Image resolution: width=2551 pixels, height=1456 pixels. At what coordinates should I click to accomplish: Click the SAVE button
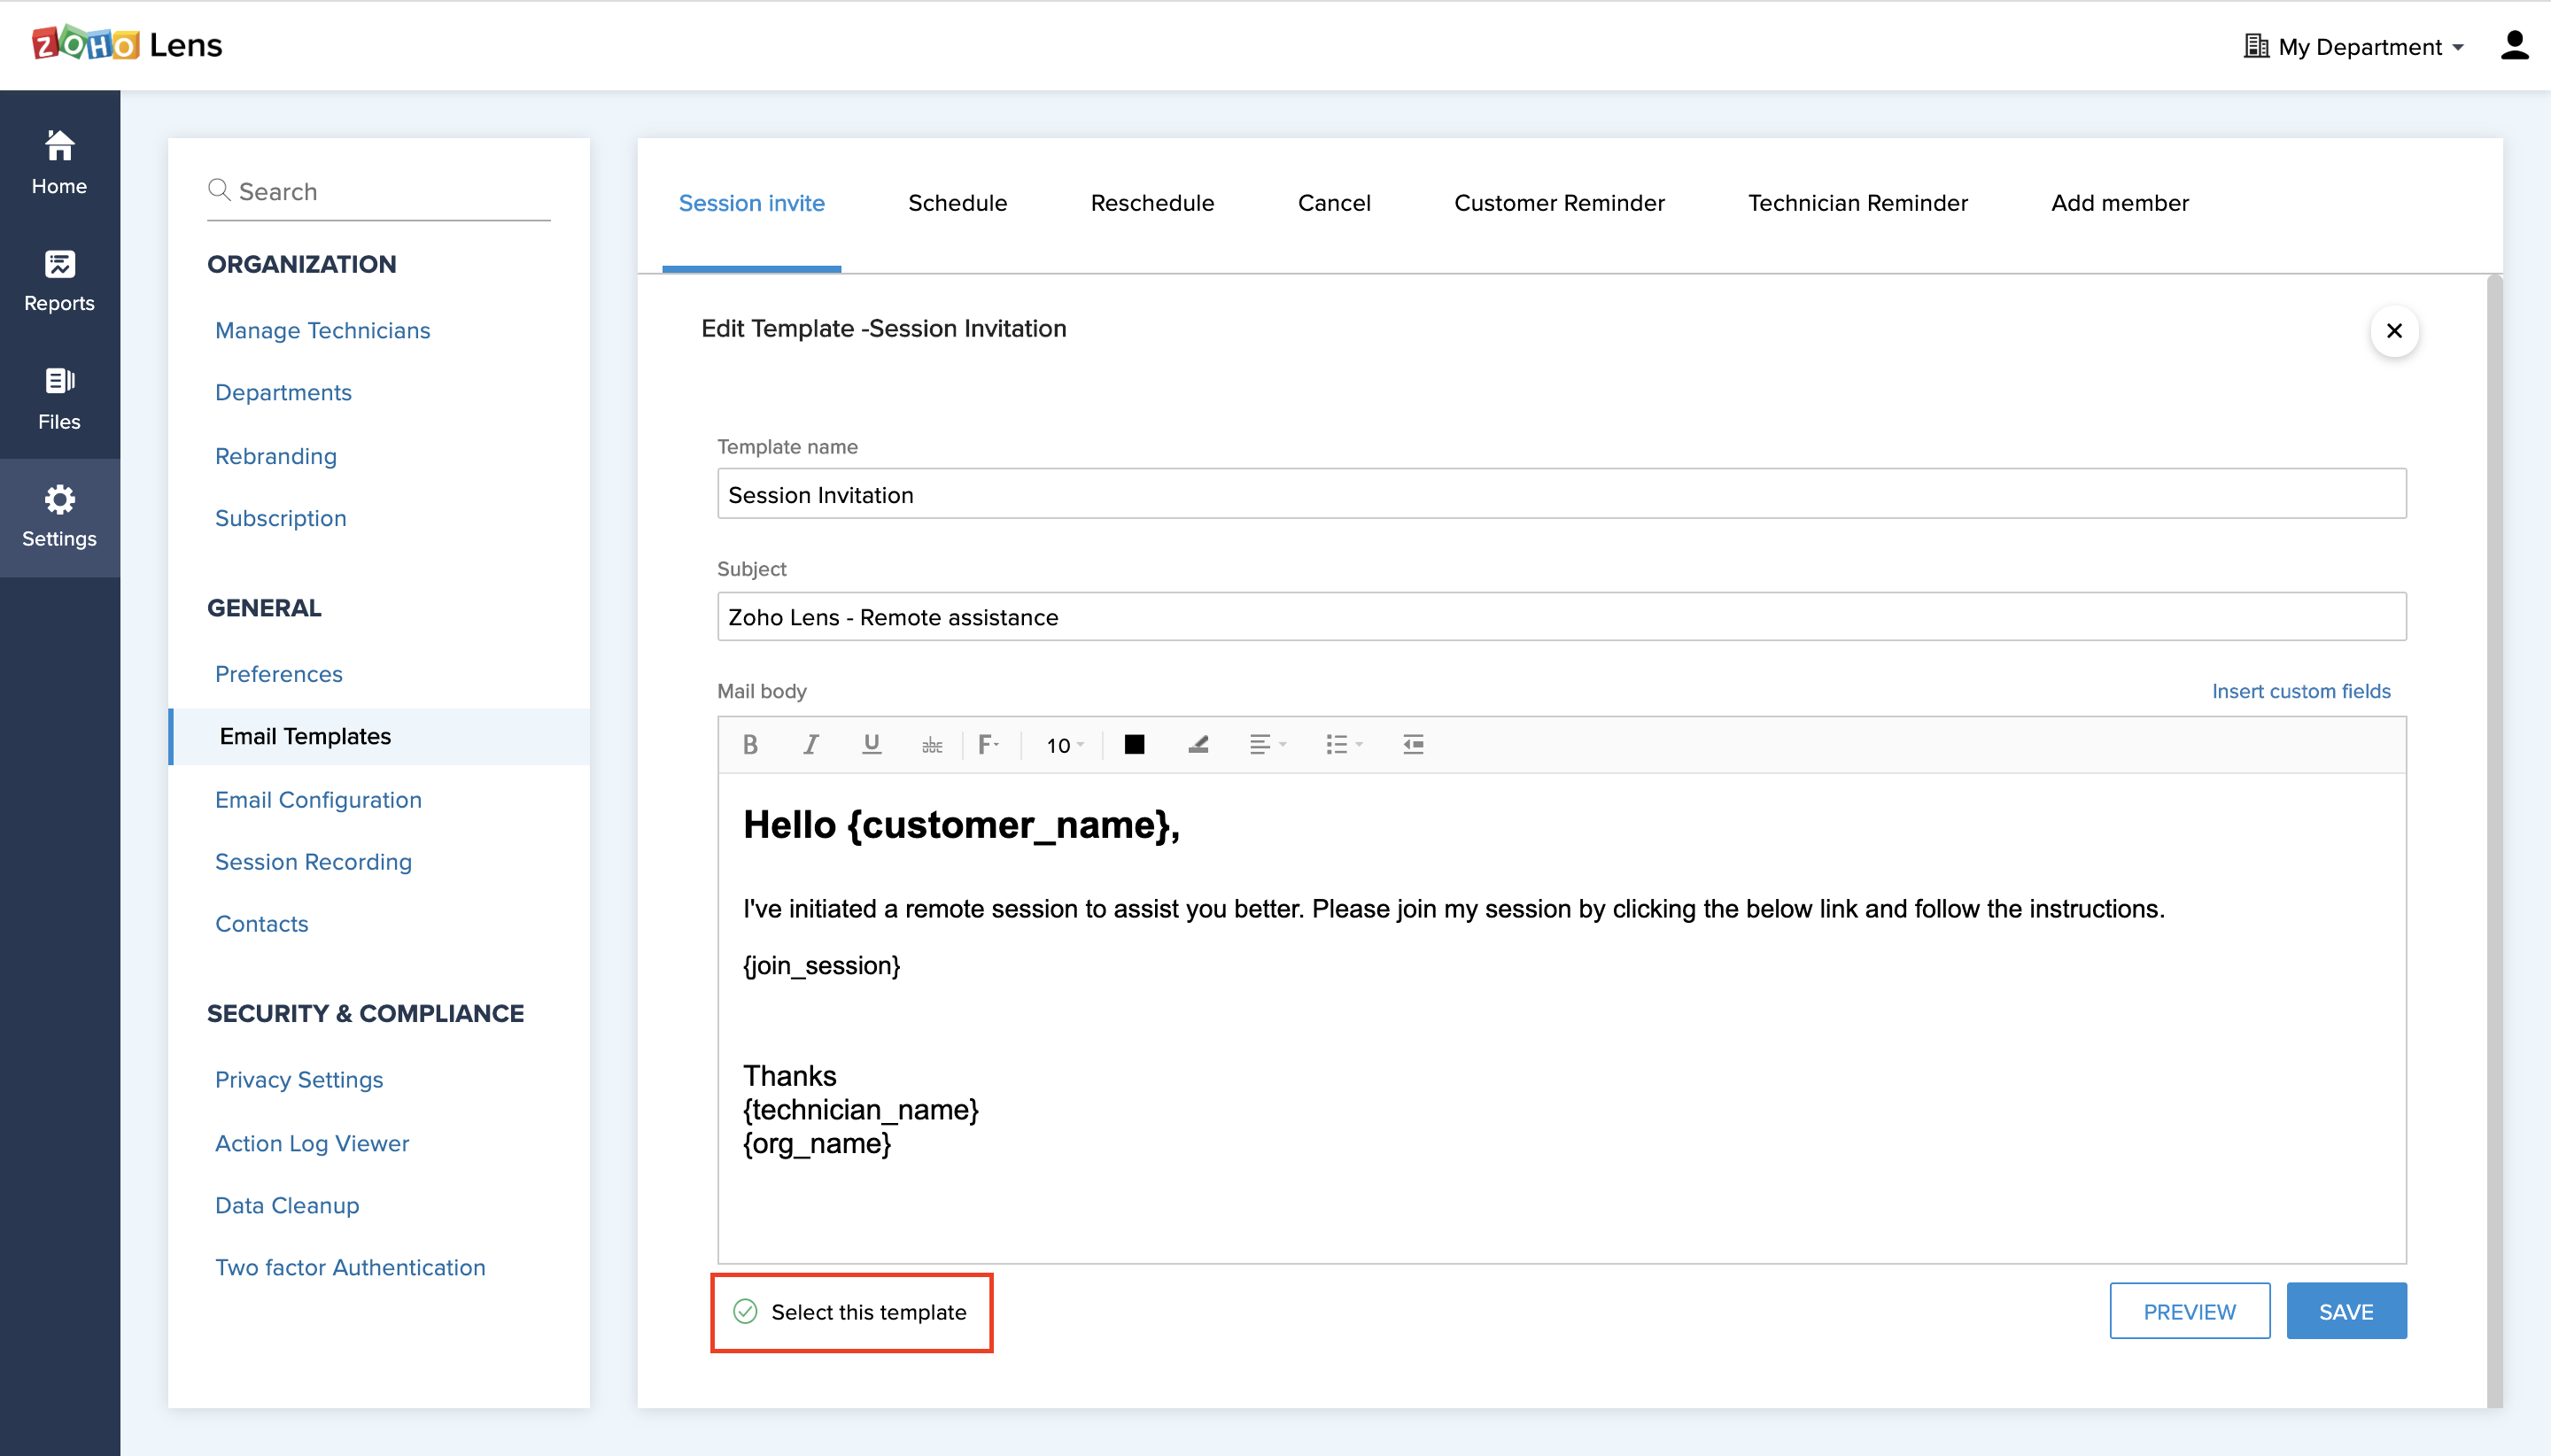click(2345, 1311)
